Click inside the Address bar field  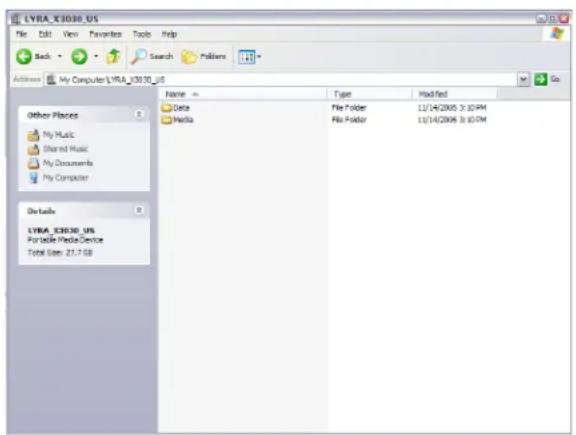pos(281,80)
